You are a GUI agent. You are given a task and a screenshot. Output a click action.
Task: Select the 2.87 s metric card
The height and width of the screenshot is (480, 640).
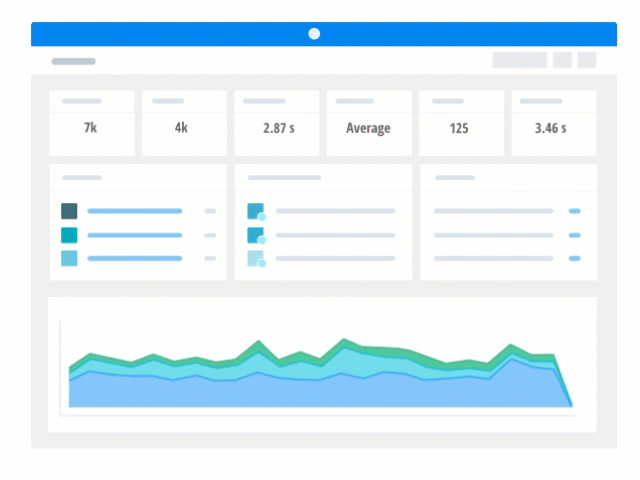click(277, 123)
